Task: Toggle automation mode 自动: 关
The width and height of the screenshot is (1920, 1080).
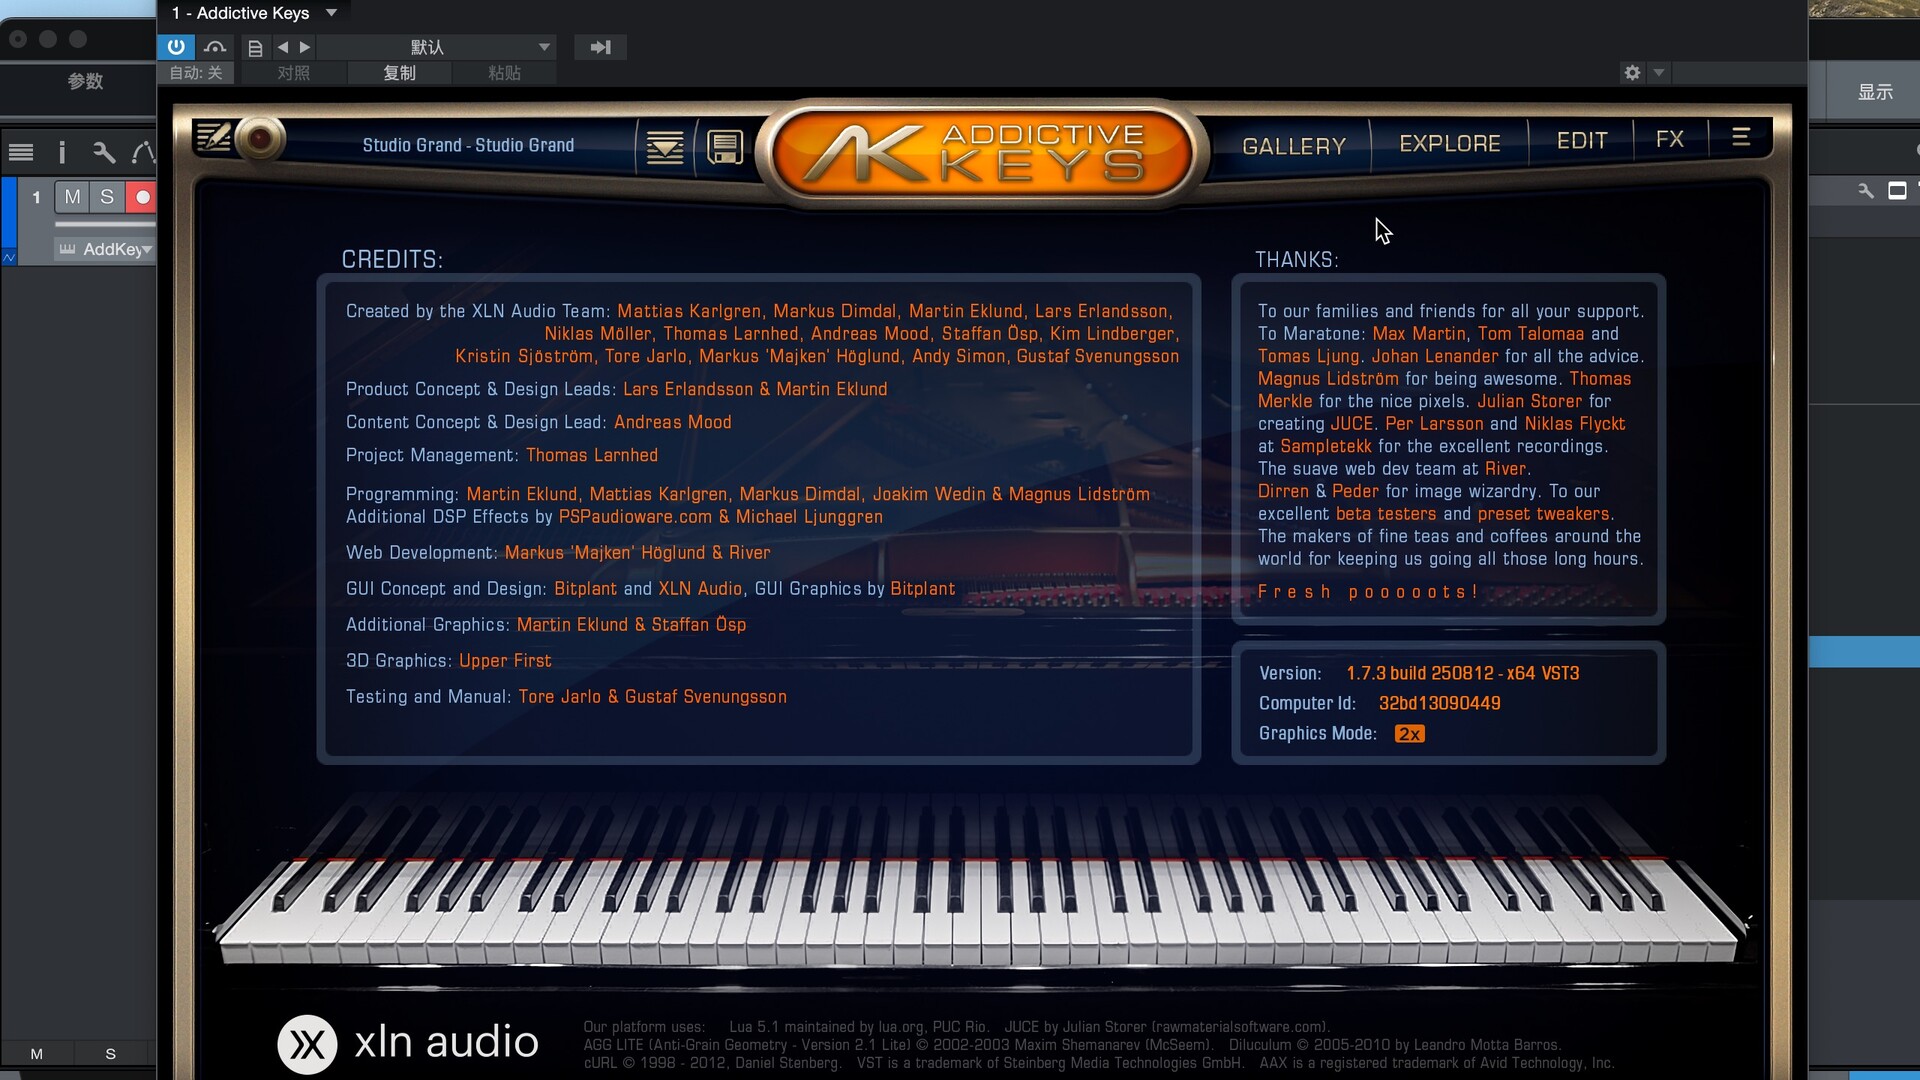Action: pos(195,73)
